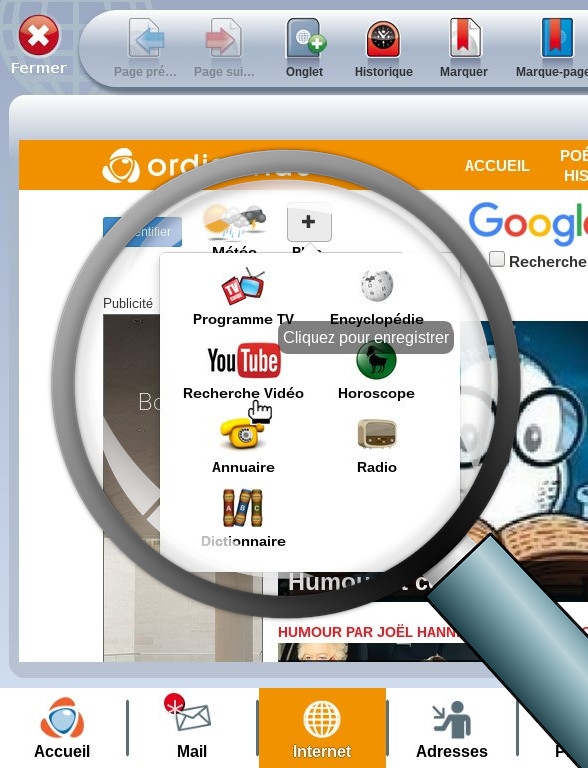Open a new tab with Onglet
This screenshot has width=588, height=768.
(304, 48)
